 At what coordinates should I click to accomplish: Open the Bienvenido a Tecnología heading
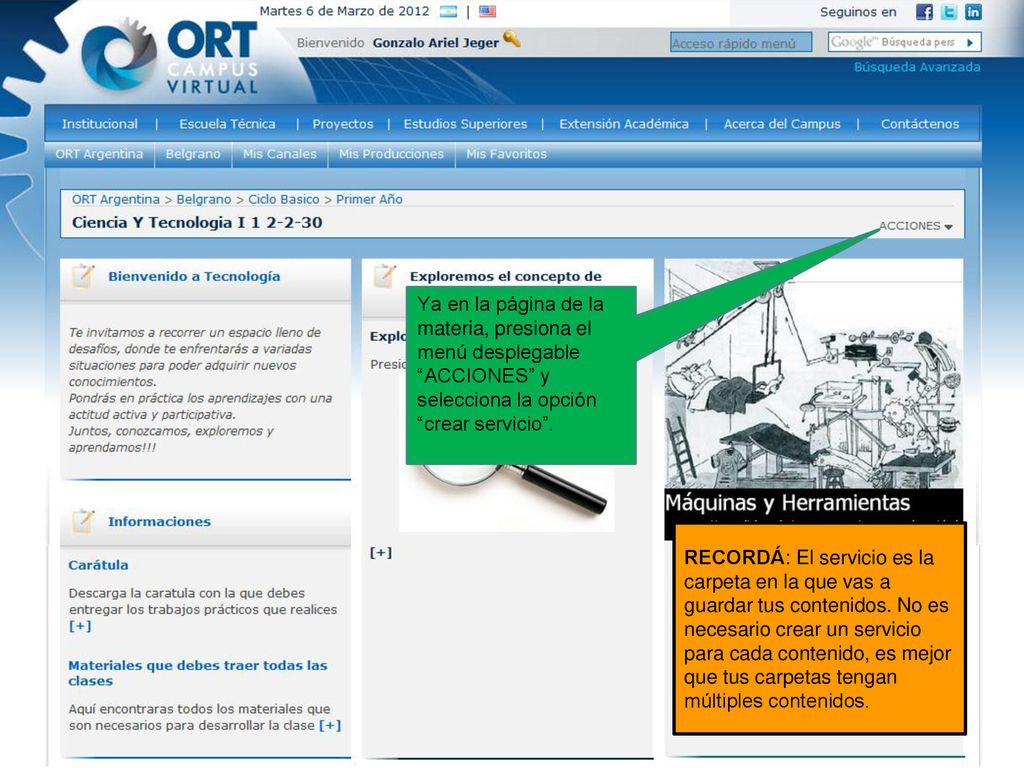[x=194, y=276]
